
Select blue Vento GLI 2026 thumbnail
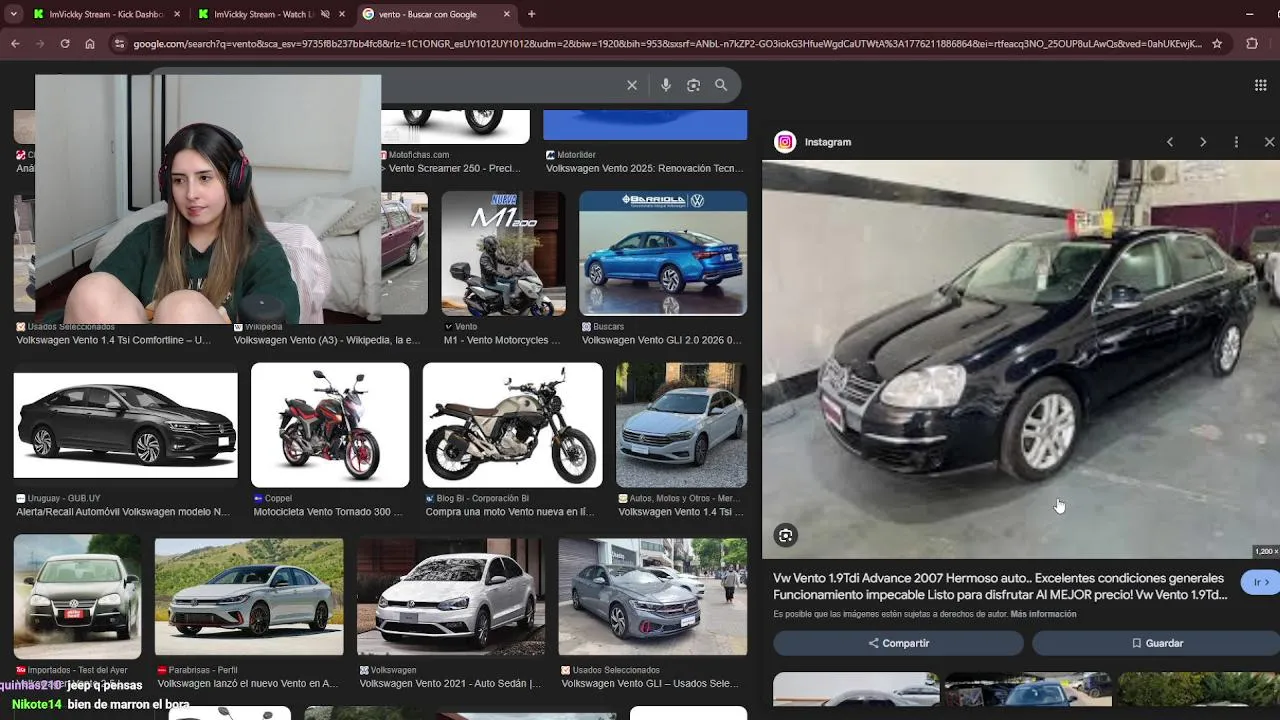pos(663,253)
